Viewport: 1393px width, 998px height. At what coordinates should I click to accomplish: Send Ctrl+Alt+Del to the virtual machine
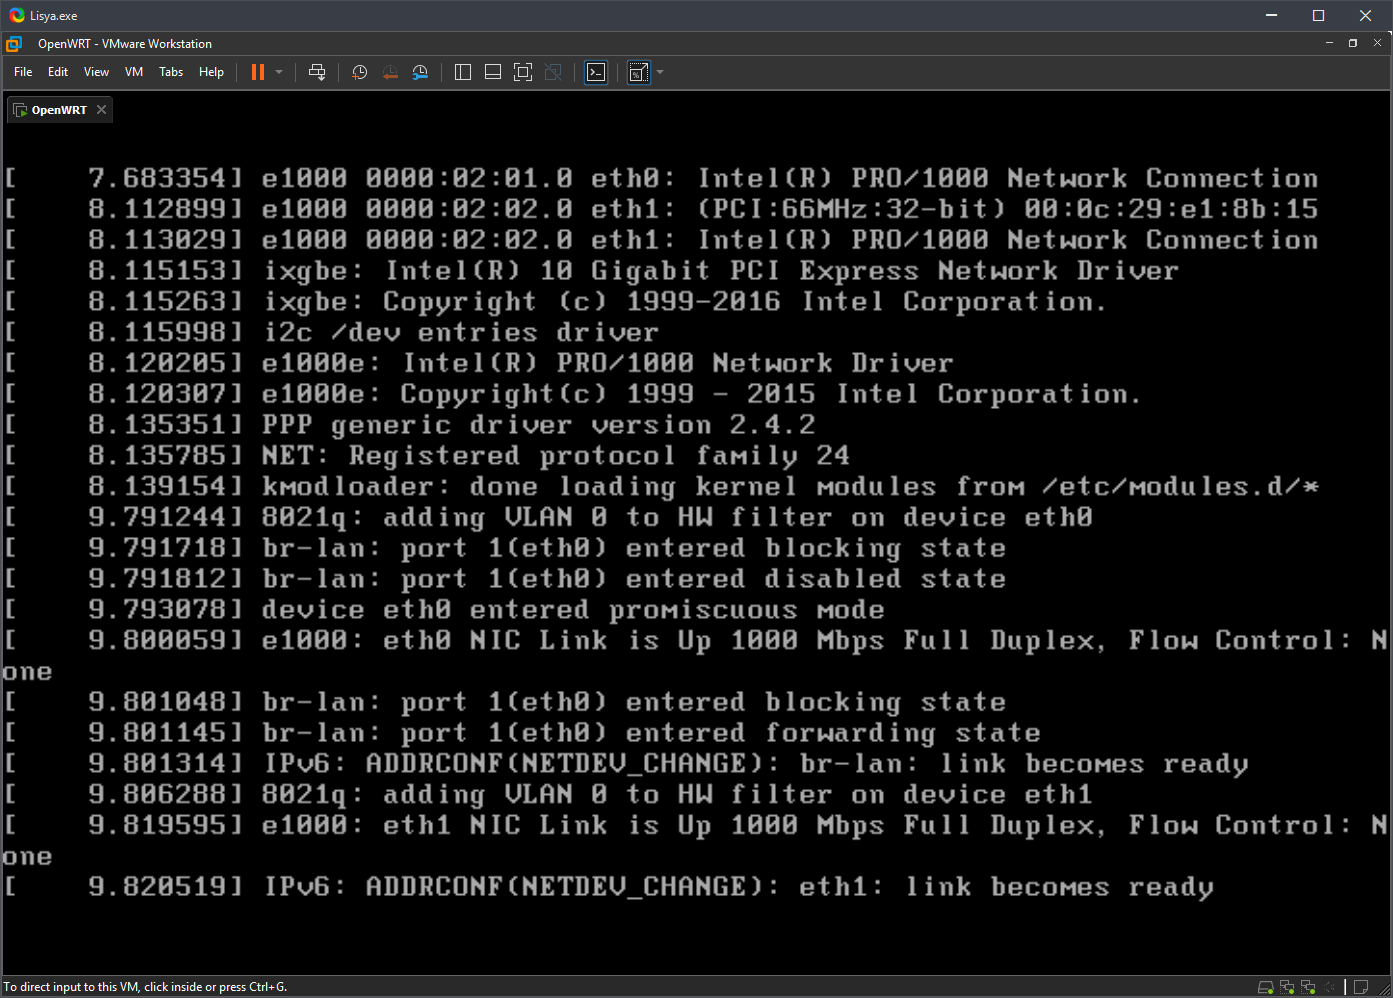coord(317,72)
